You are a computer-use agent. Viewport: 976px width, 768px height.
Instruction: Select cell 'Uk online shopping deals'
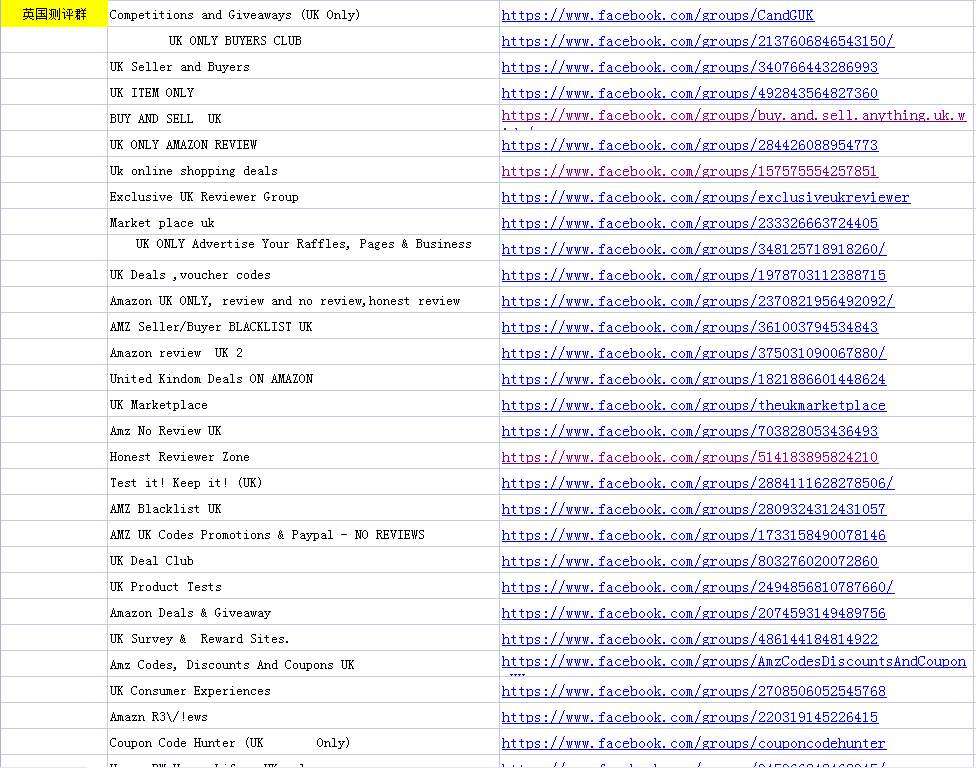click(x=303, y=170)
